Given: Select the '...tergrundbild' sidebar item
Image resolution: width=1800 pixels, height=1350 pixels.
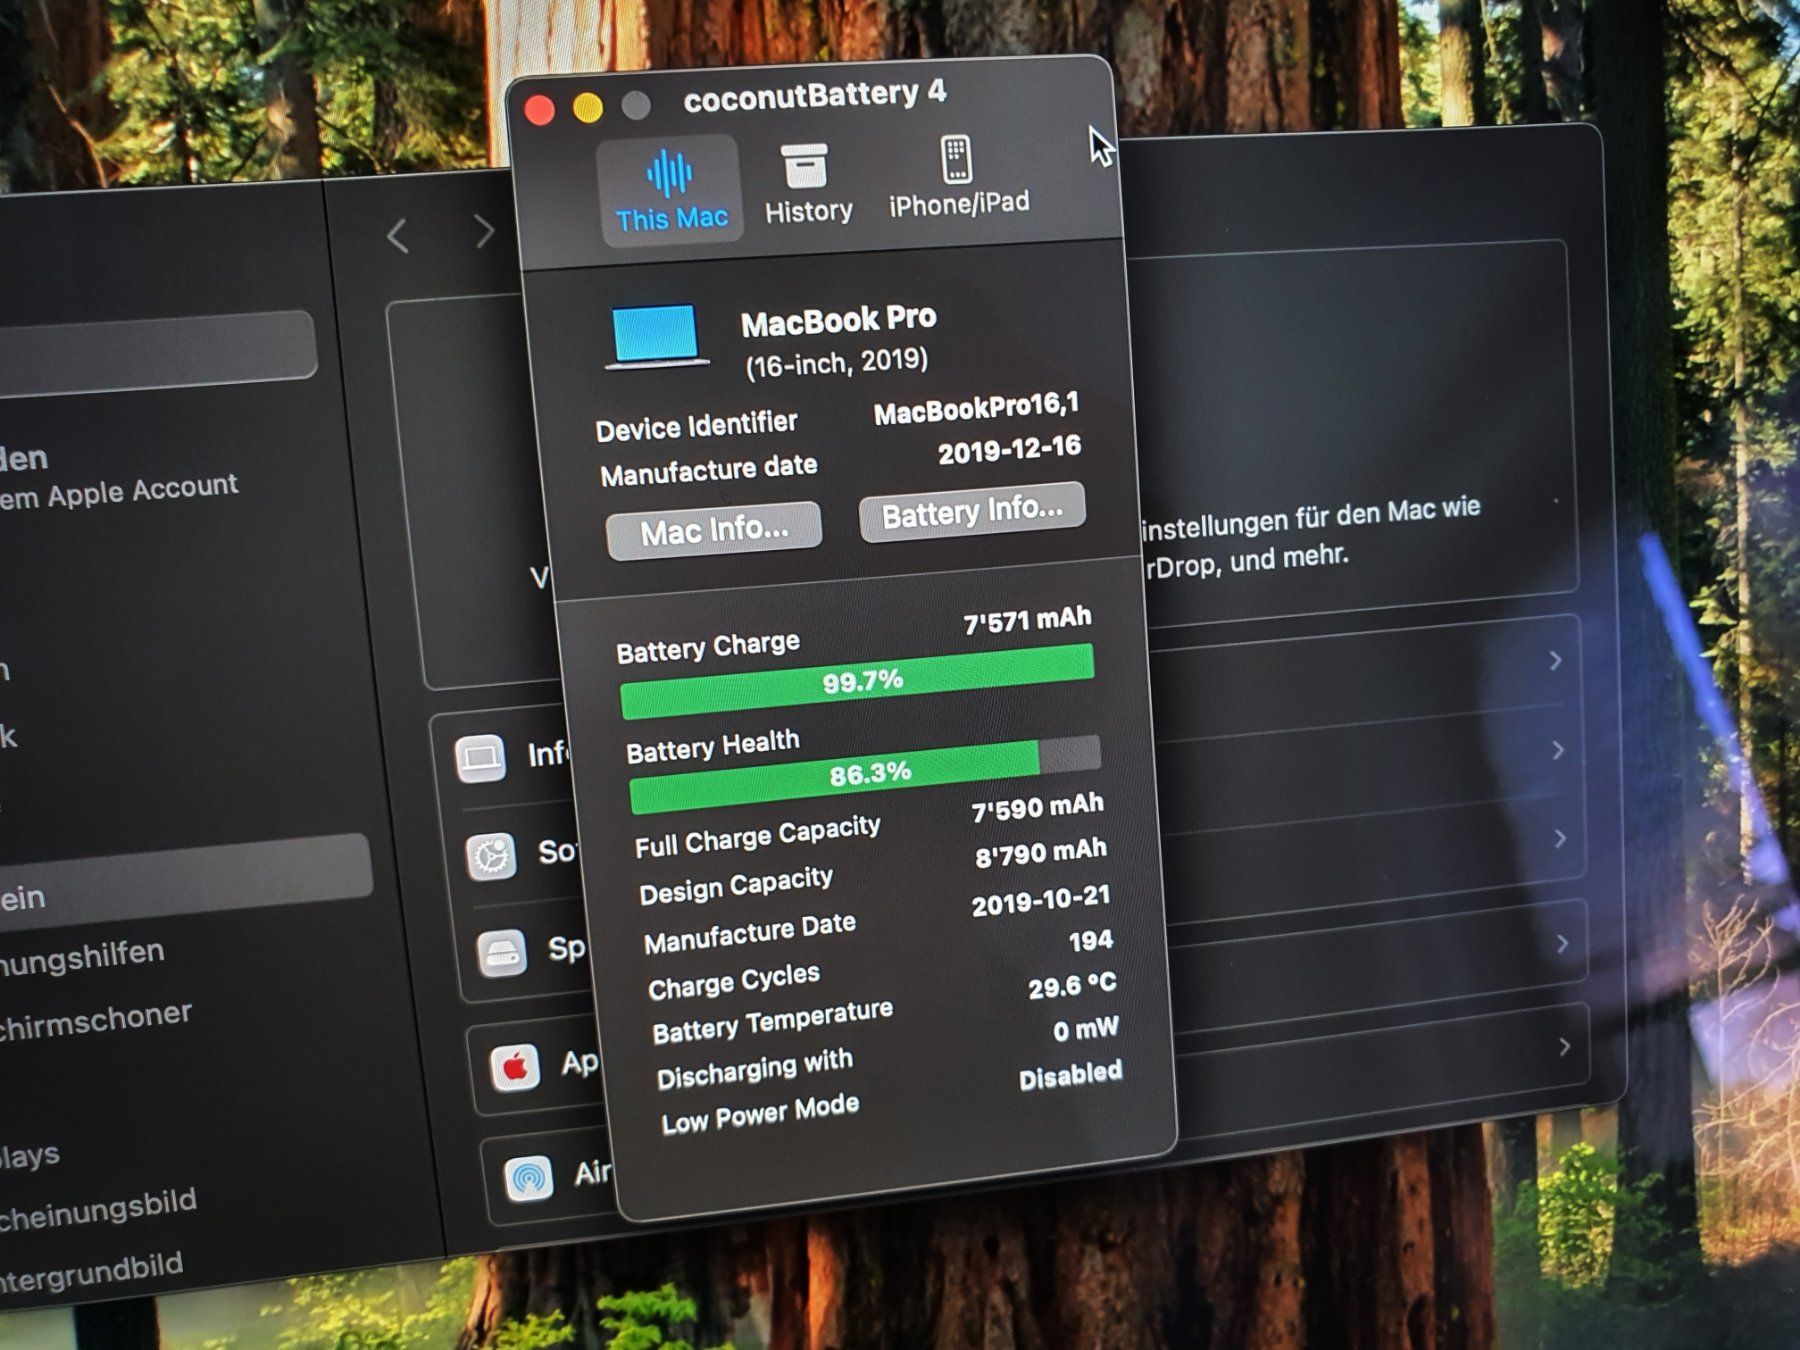Looking at the screenshot, I should tap(91, 1273).
